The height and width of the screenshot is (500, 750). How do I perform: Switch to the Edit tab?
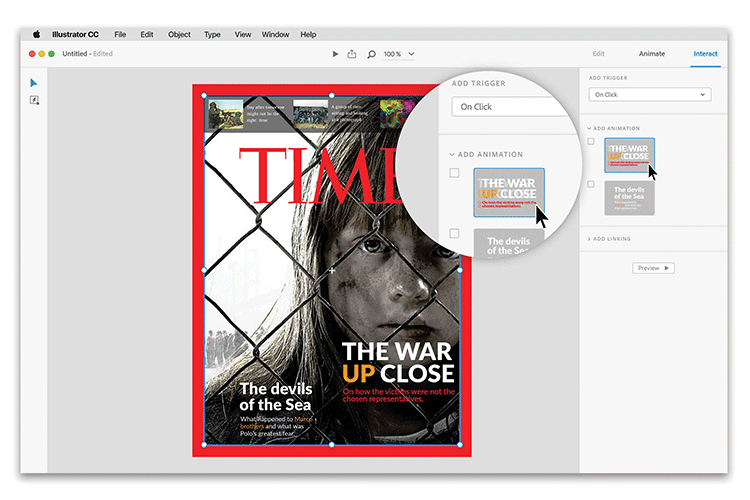(x=598, y=54)
